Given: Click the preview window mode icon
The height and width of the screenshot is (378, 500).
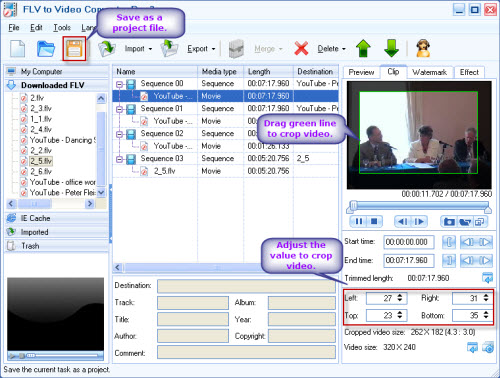Looking at the screenshot, I should (480, 221).
